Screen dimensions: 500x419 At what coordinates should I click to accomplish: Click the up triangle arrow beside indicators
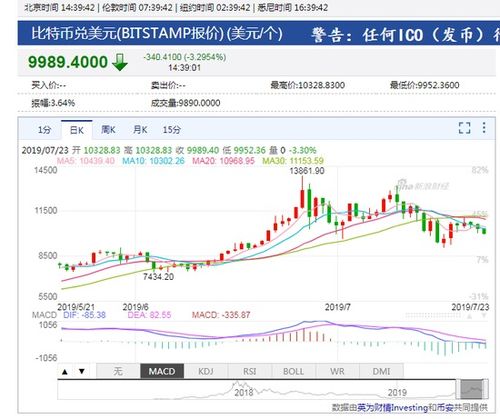(65, 371)
